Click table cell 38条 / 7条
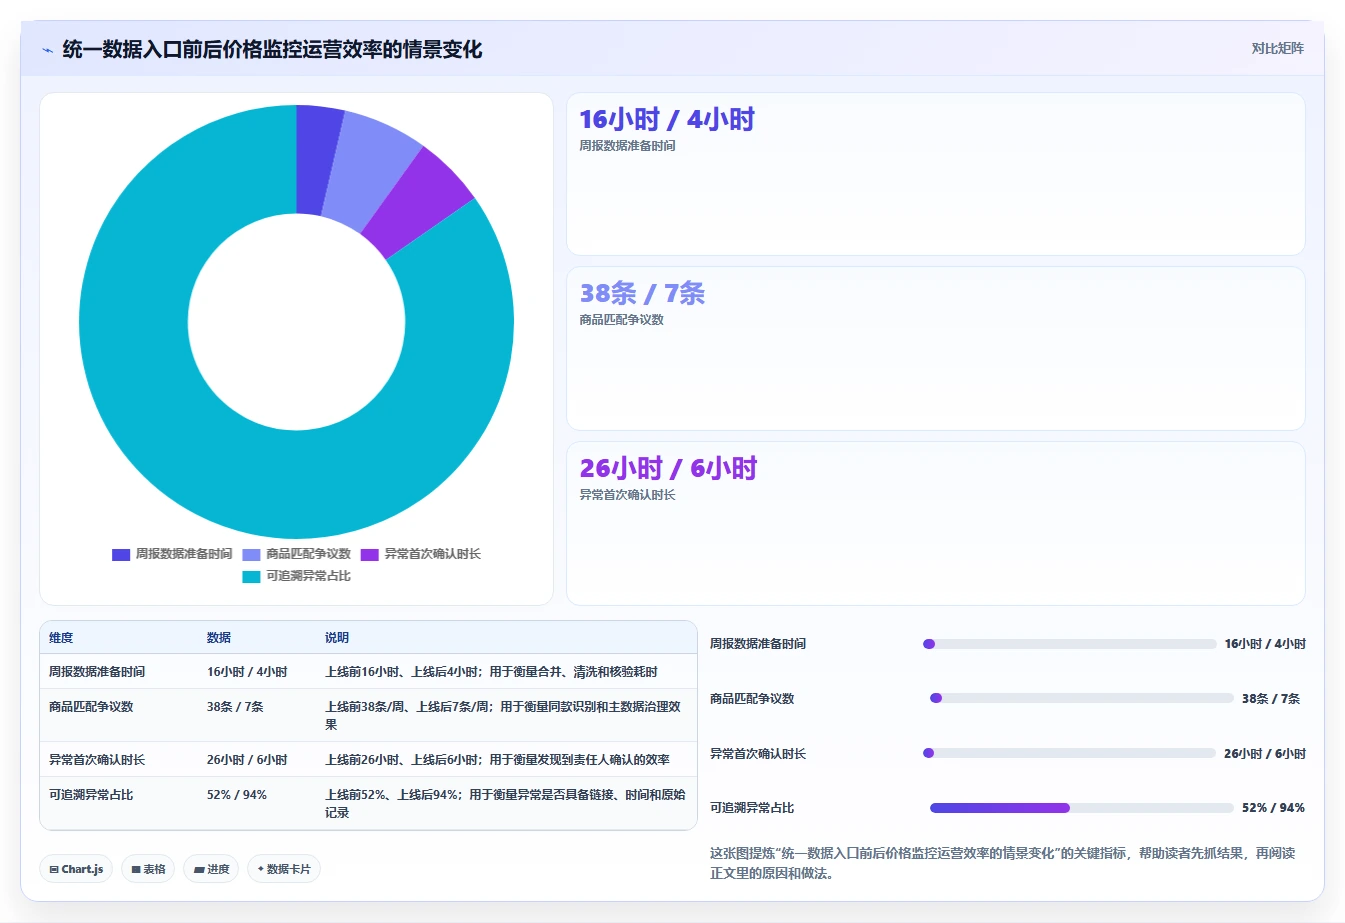The image size is (1345, 923). (x=235, y=707)
